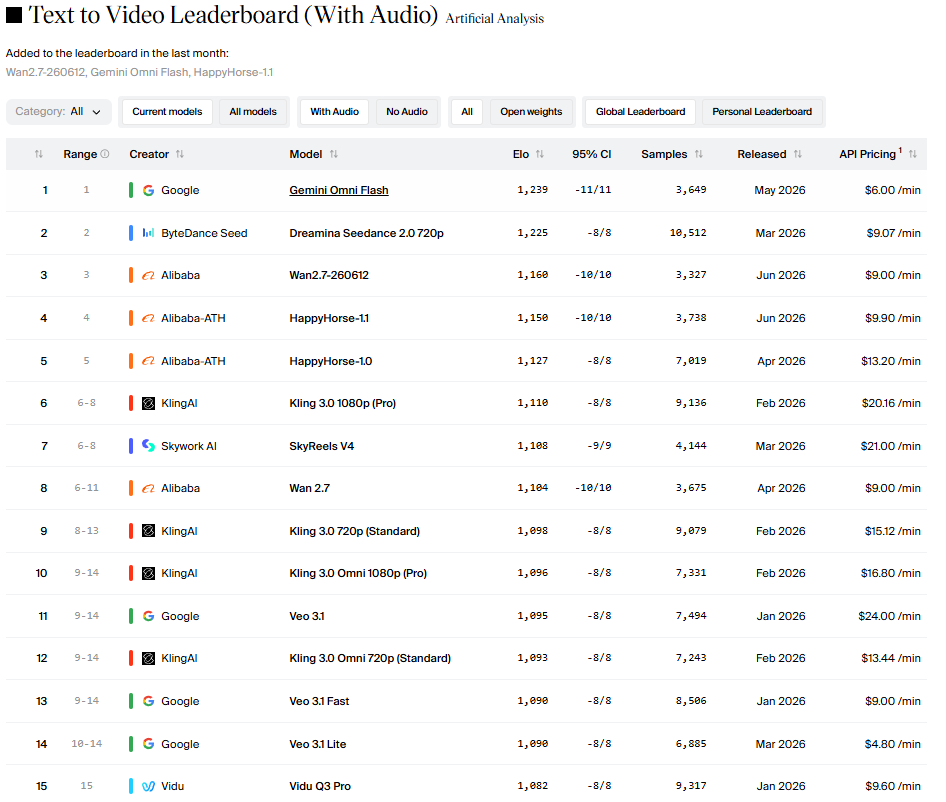Click samples count 9,317
Viewport: 946px width, 802px height.
[691, 786]
